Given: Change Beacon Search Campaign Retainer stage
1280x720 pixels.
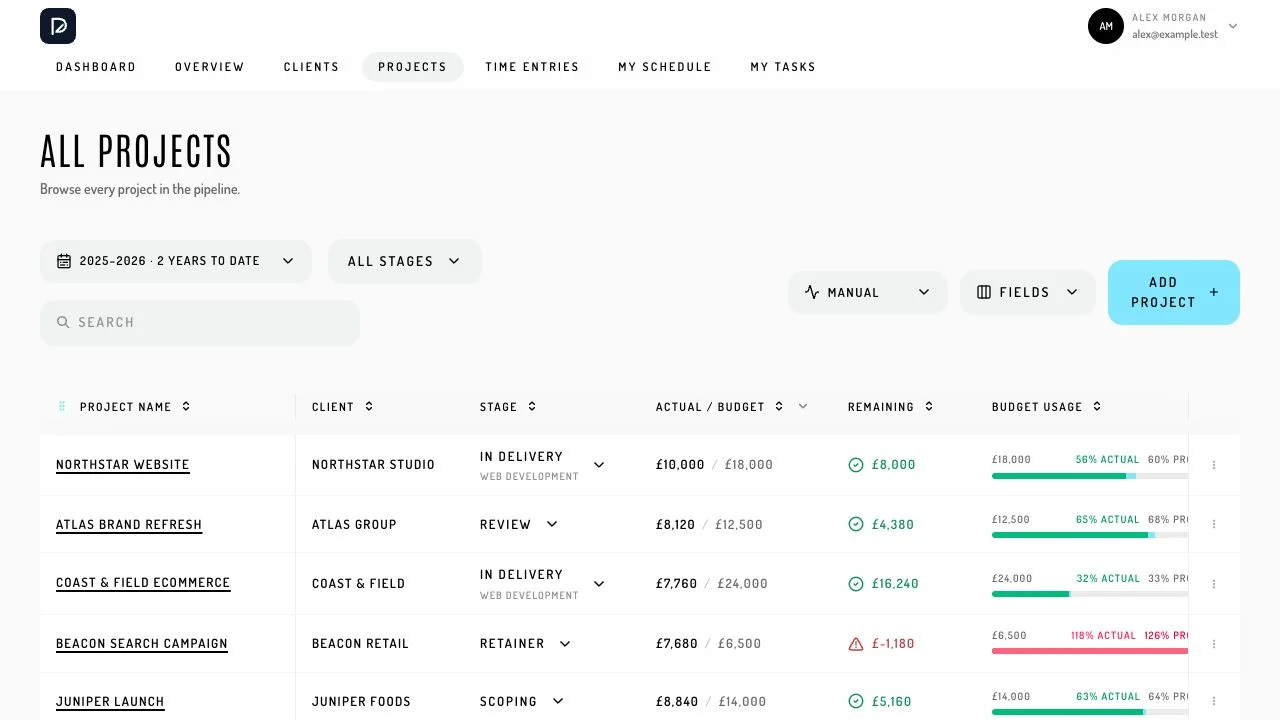Looking at the screenshot, I should (x=526, y=644).
